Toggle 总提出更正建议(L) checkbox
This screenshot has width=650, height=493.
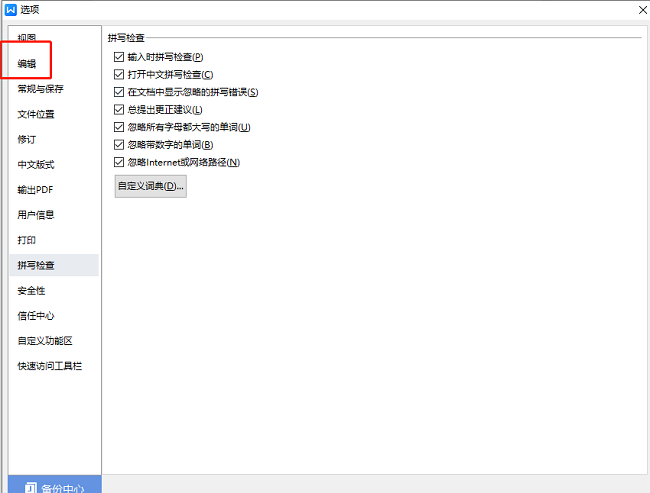(x=119, y=109)
